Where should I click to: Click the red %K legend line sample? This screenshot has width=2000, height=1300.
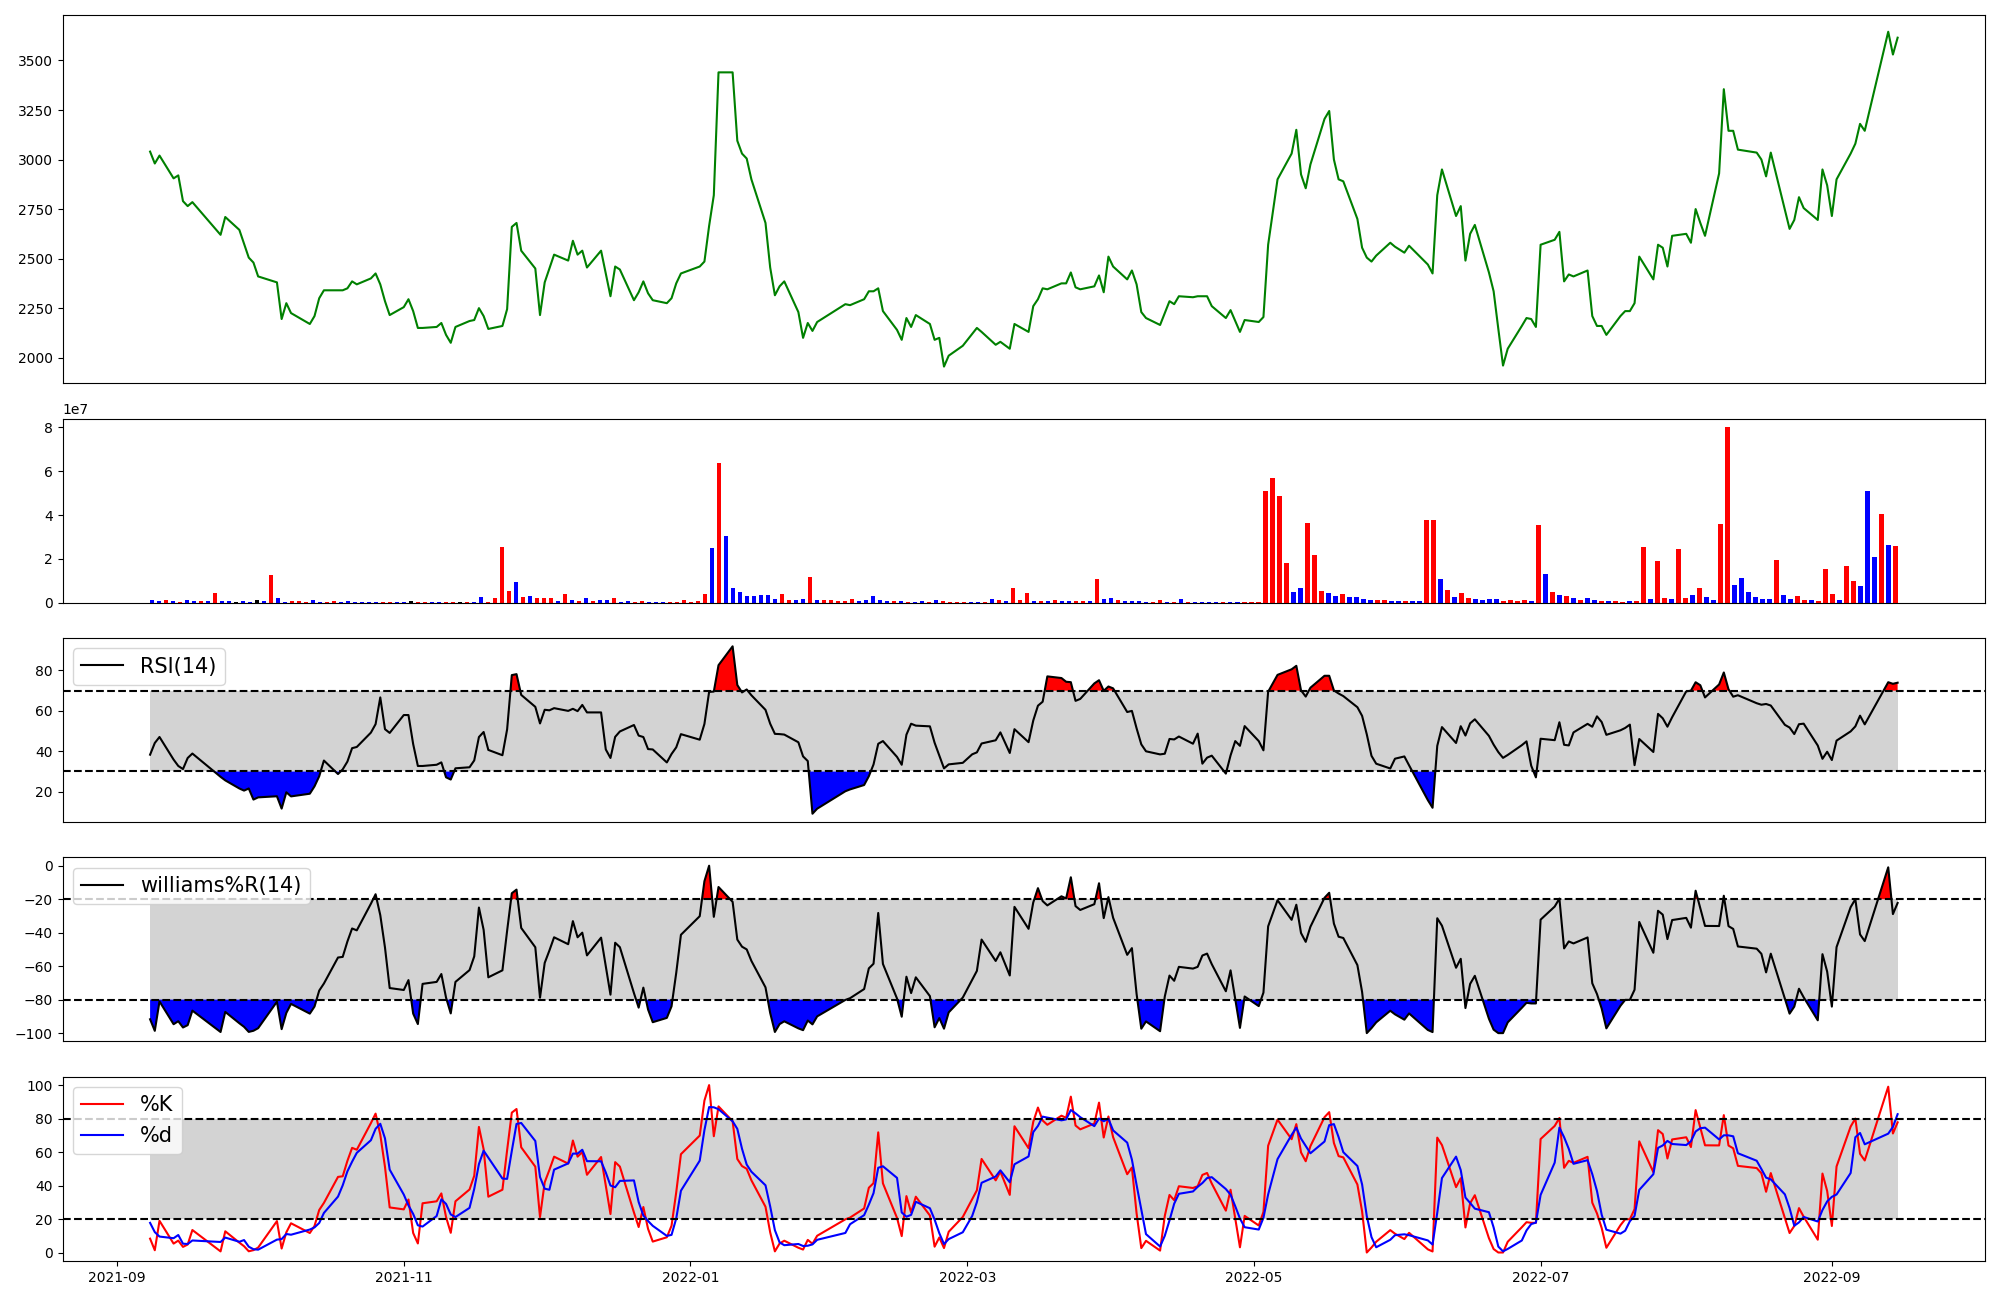click(104, 1104)
